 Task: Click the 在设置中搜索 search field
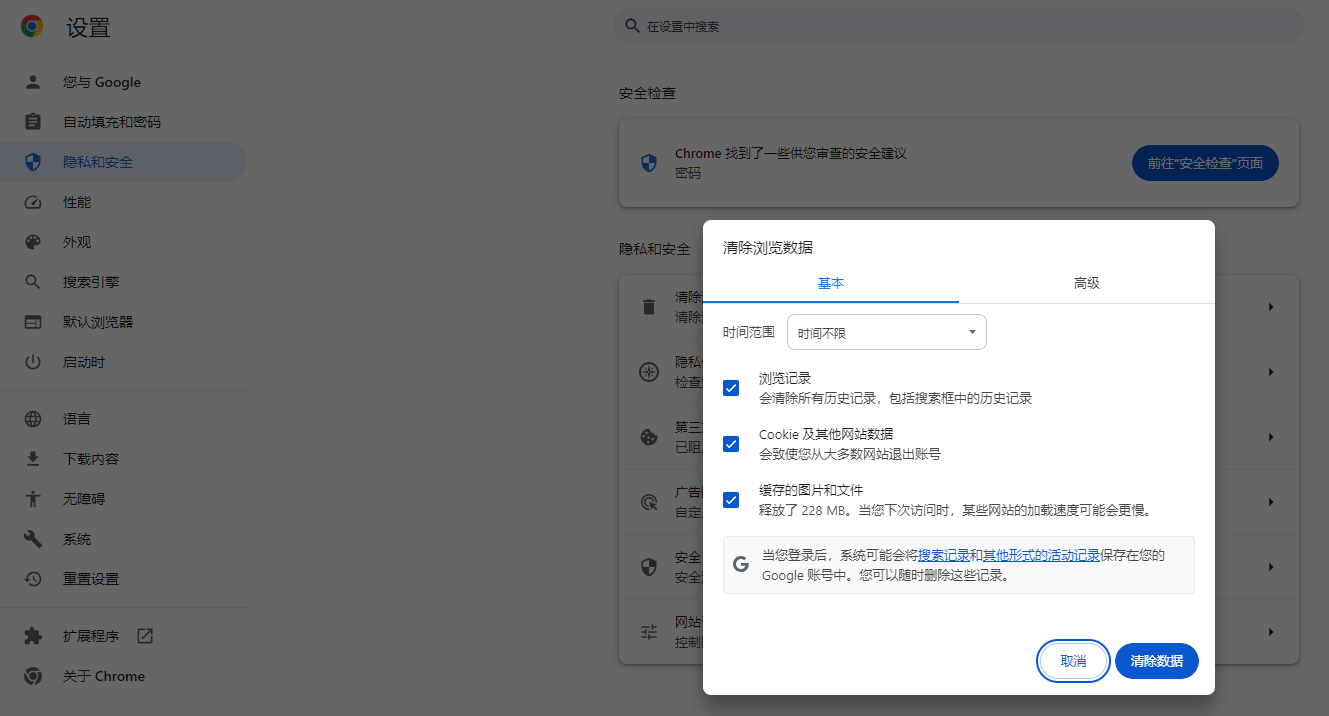coord(958,25)
